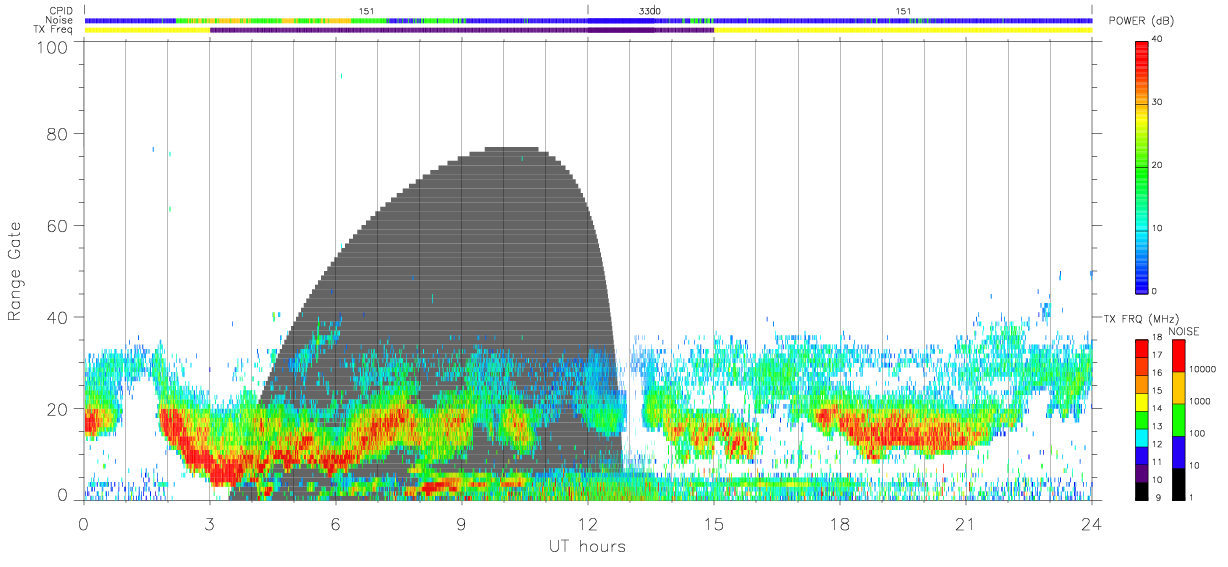Click the POWER (dB) legend title
1228x567 pixels.
point(1143,21)
